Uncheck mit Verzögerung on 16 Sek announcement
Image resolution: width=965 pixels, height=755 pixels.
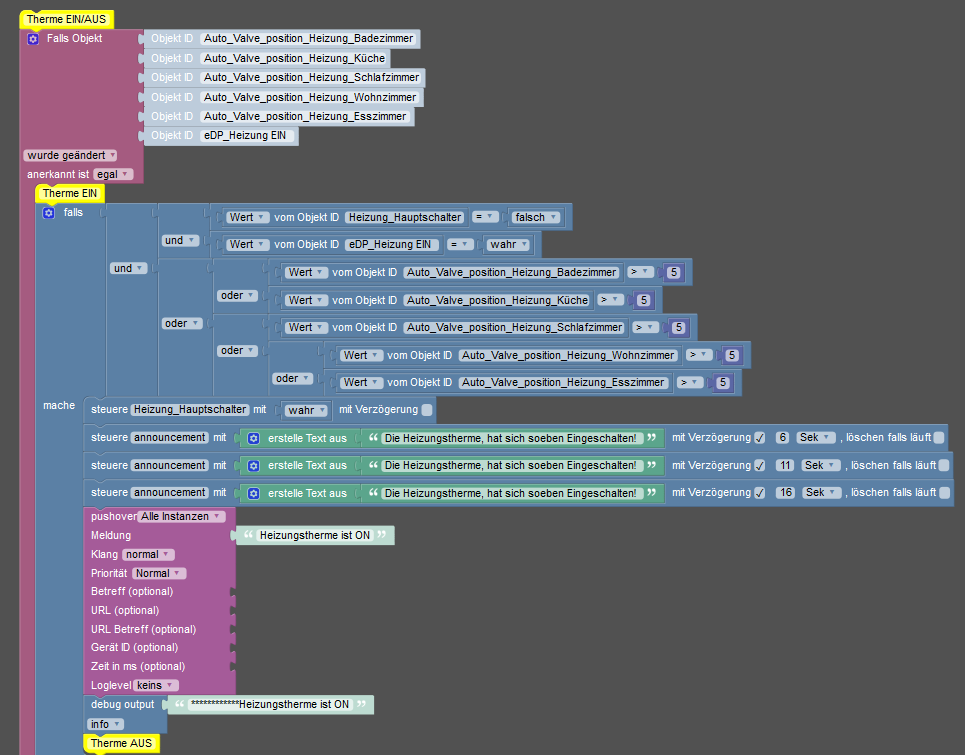point(760,492)
